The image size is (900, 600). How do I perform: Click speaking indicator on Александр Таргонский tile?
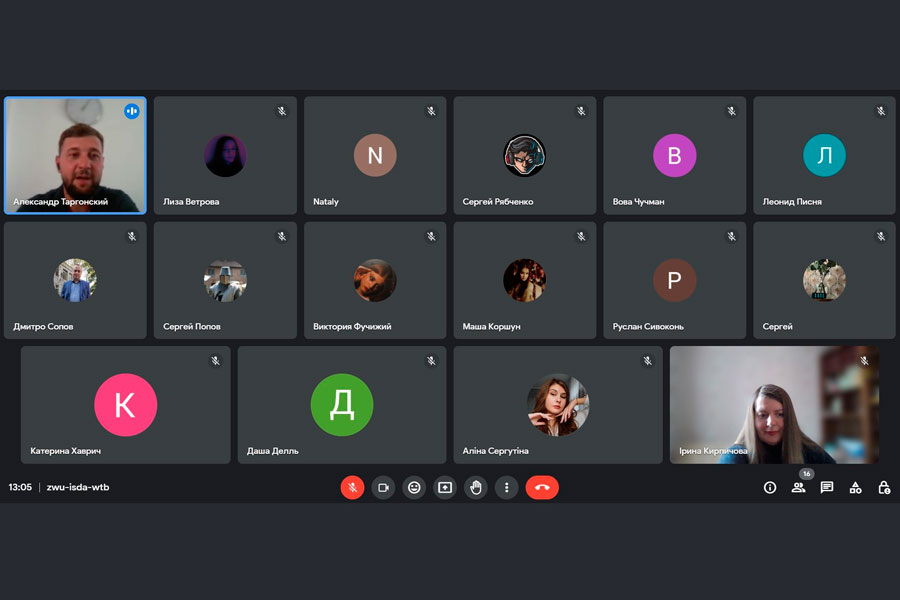pos(131,111)
